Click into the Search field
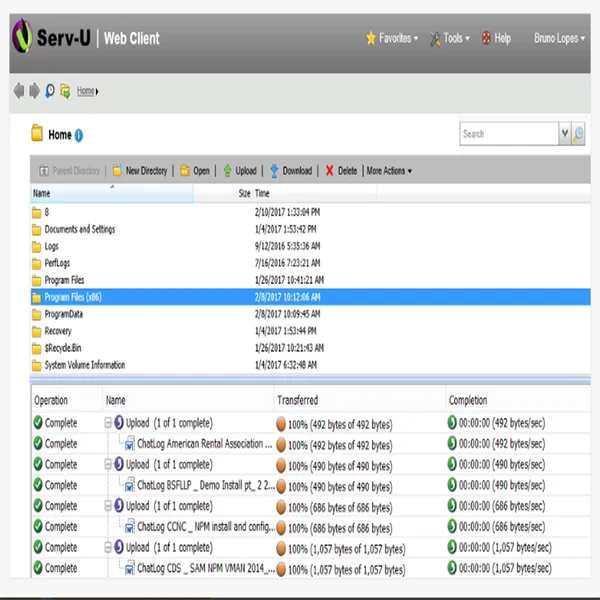 [x=509, y=134]
